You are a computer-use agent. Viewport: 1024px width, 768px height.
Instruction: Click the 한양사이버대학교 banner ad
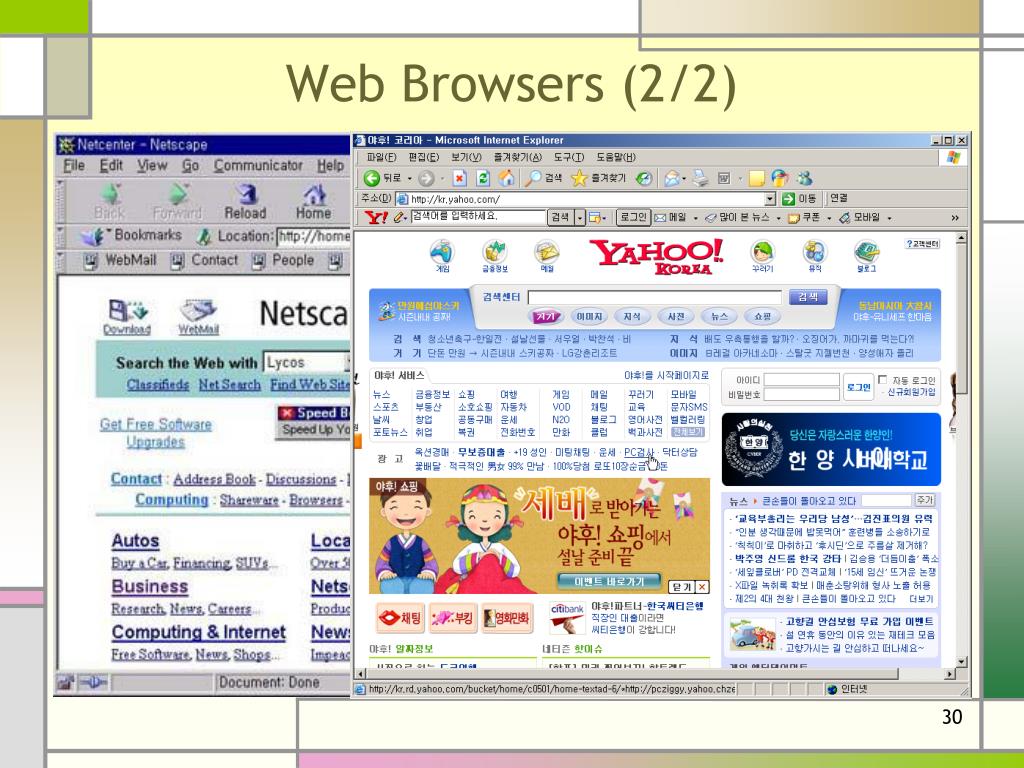tap(831, 449)
